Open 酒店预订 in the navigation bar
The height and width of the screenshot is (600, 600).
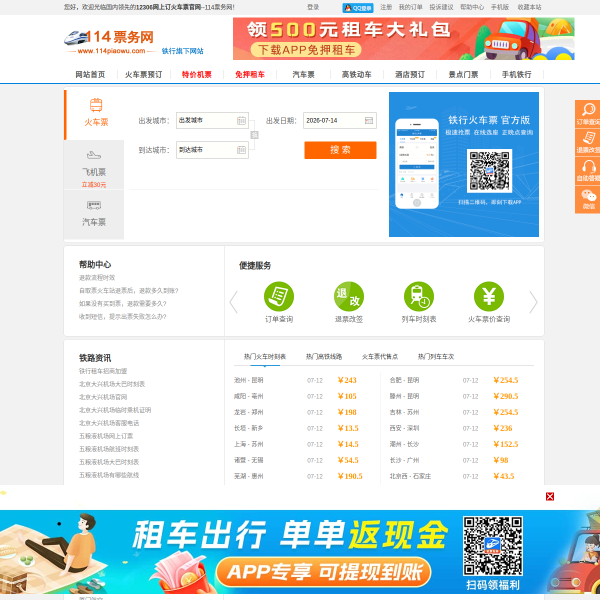(x=410, y=75)
